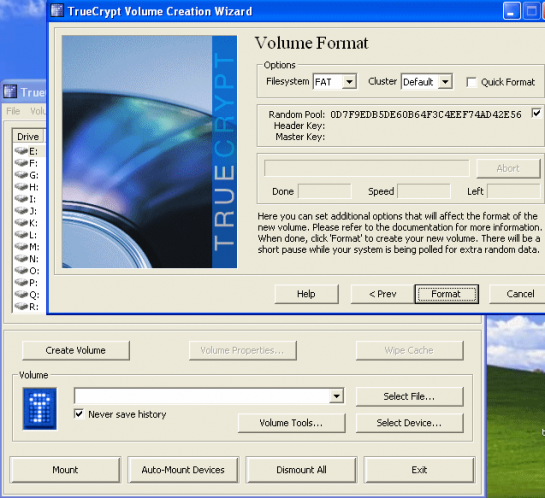Image resolution: width=545 pixels, height=498 pixels.
Task: Click the TrueCrypt wizard title bar icon
Action: pos(57,11)
